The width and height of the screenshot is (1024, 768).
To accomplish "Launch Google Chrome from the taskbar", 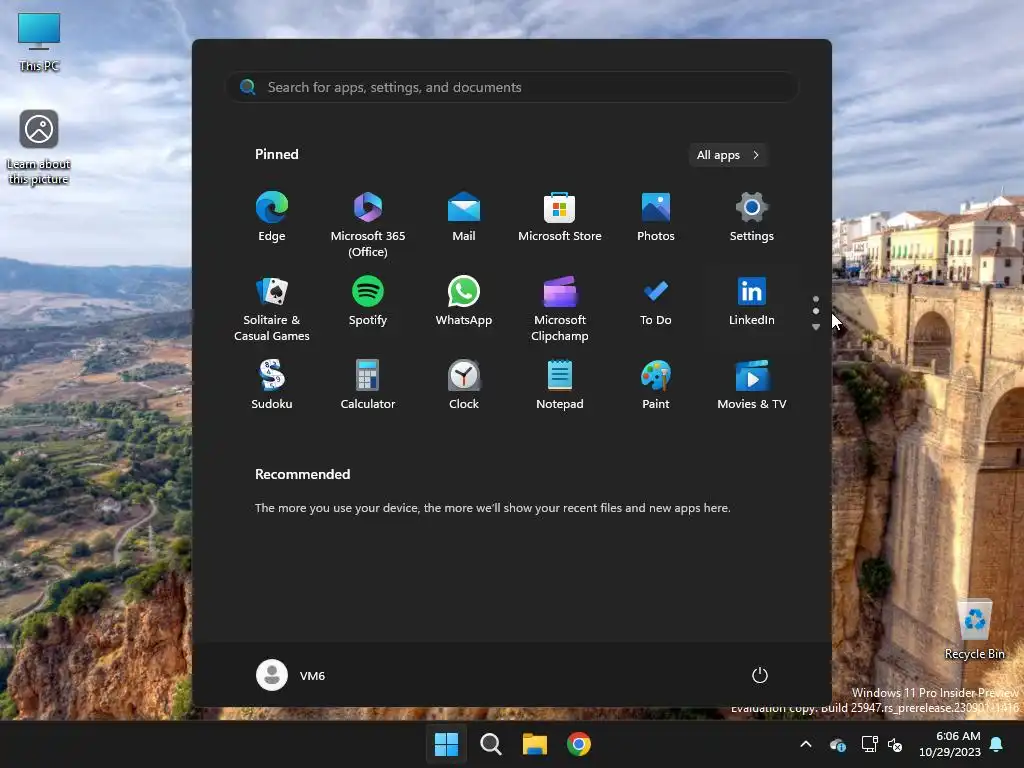I will pyautogui.click(x=579, y=744).
